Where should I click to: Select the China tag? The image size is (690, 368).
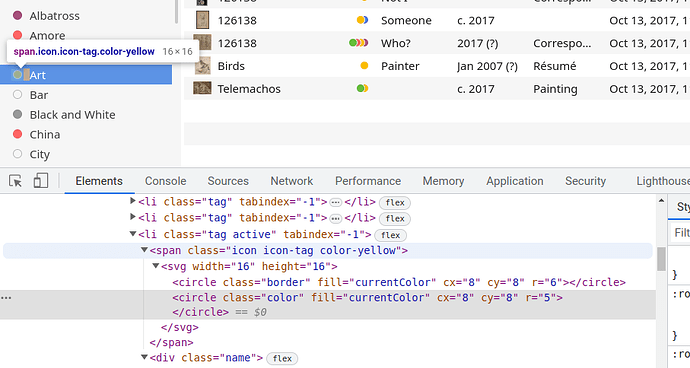pyautogui.click(x=44, y=135)
